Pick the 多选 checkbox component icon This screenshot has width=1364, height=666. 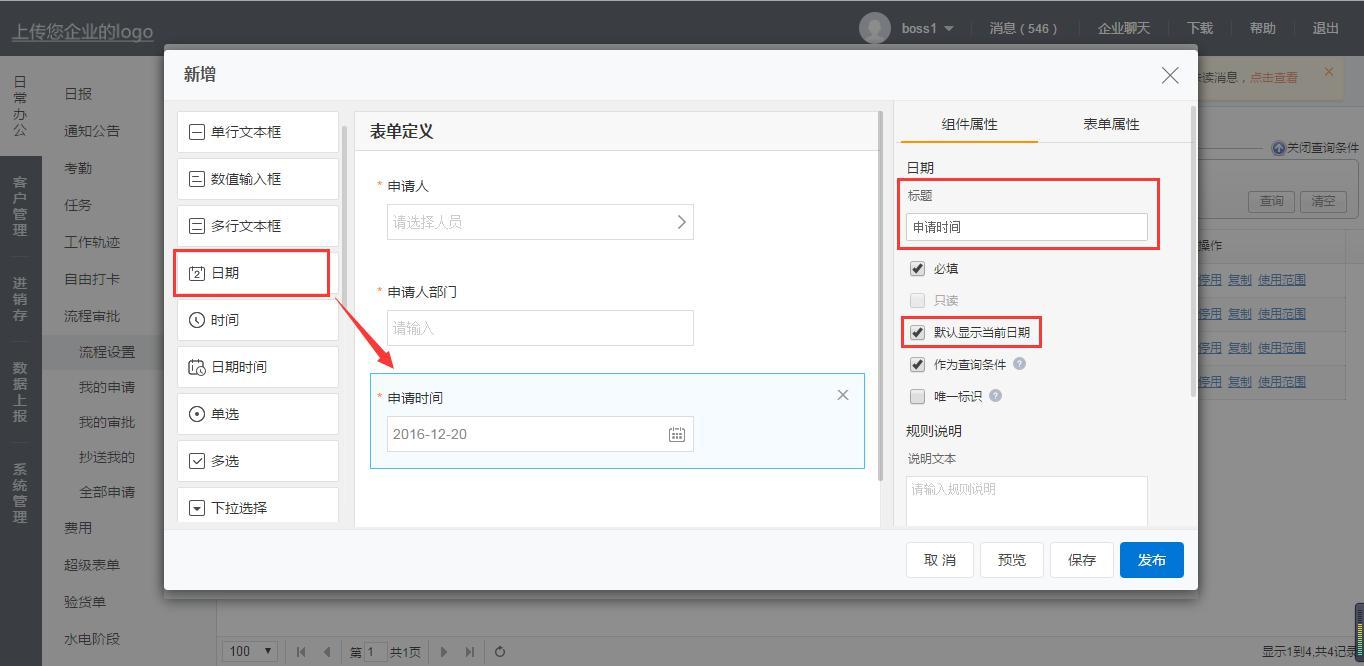(x=197, y=461)
